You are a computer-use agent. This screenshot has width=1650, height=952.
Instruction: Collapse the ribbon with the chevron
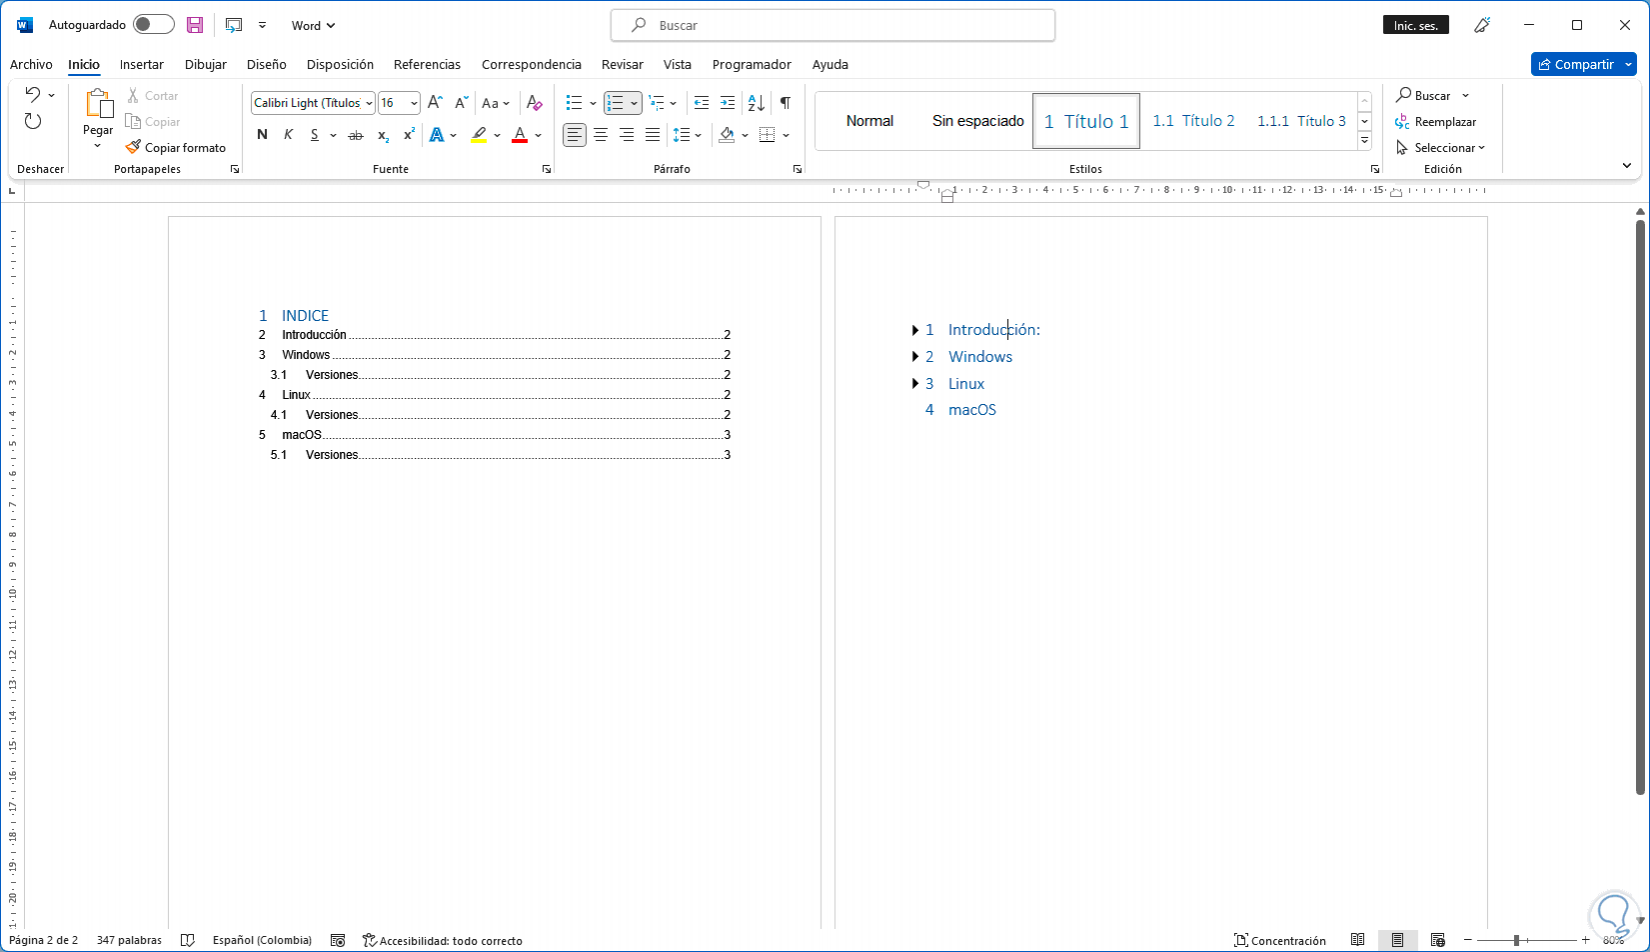click(1627, 166)
